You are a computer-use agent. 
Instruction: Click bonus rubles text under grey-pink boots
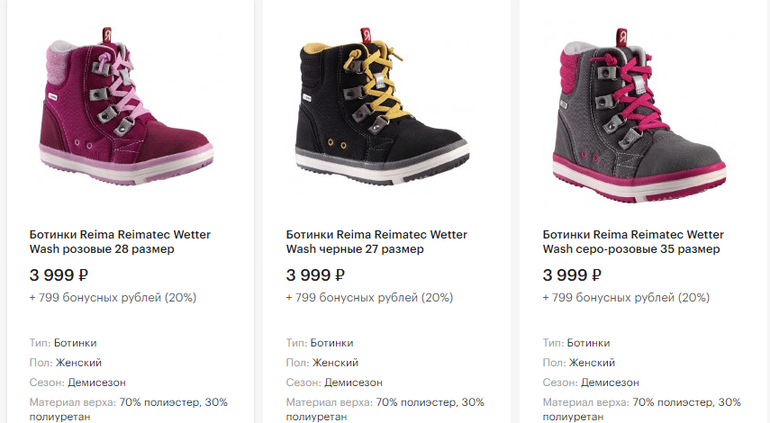click(x=626, y=298)
